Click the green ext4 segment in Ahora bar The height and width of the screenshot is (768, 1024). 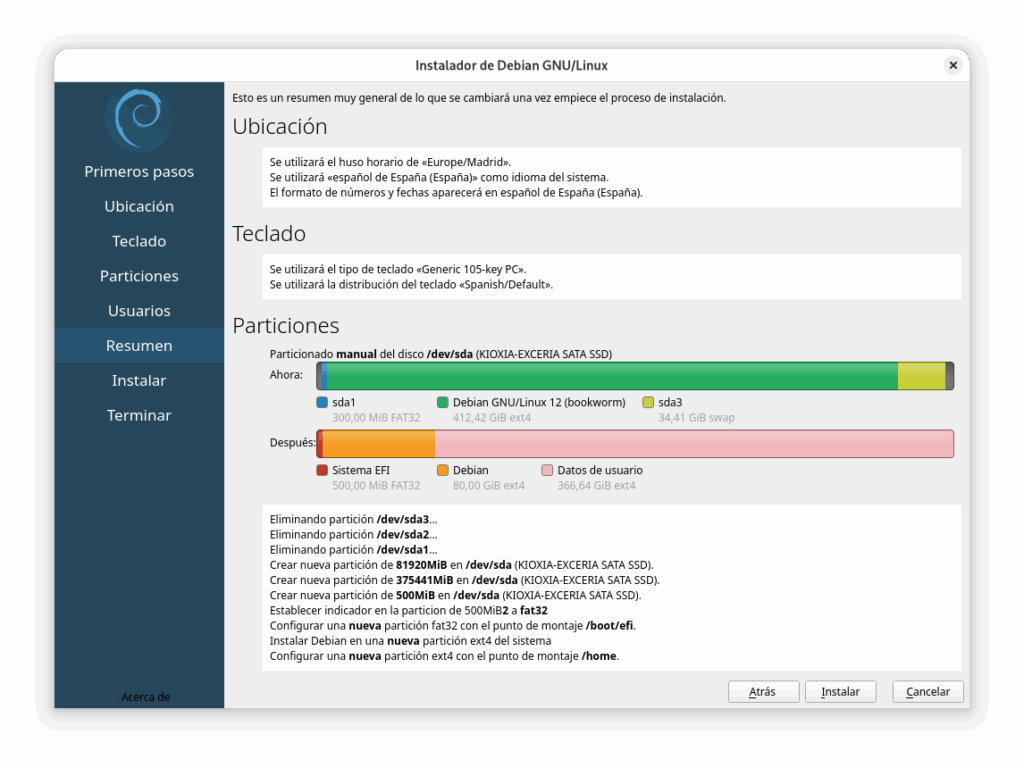612,376
